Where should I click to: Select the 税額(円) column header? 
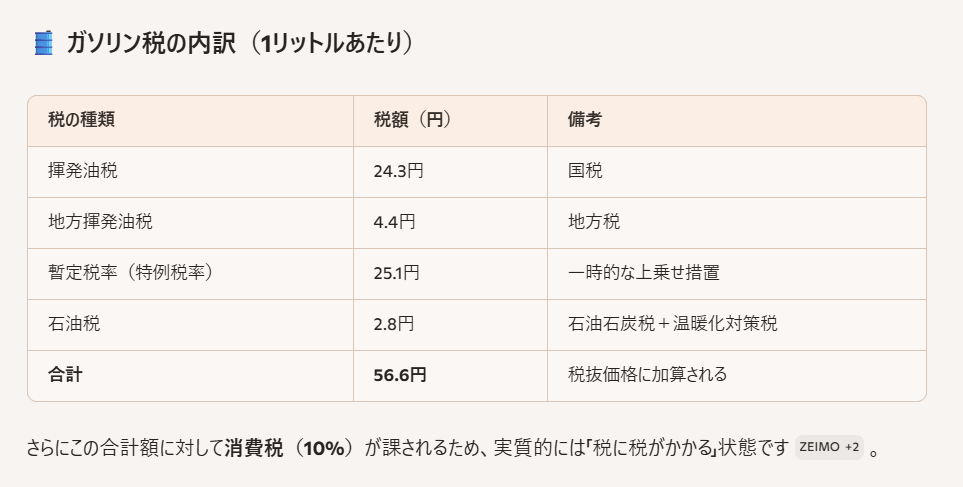[413, 120]
